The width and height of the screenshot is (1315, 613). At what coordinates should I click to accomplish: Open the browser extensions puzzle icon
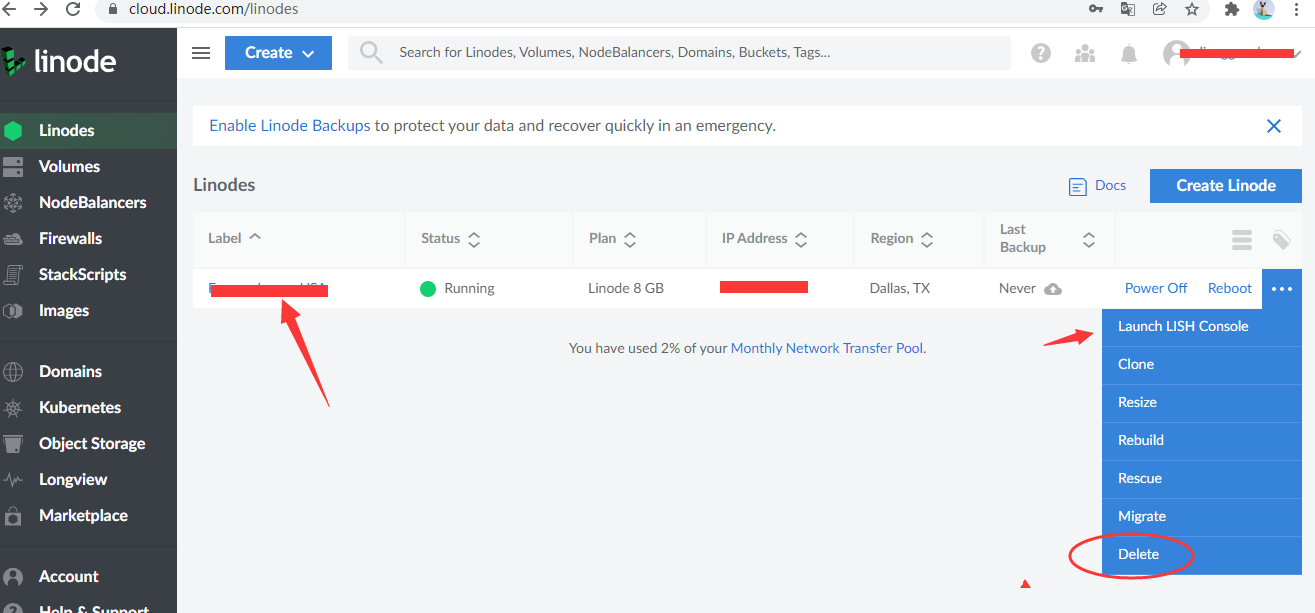(x=1232, y=9)
